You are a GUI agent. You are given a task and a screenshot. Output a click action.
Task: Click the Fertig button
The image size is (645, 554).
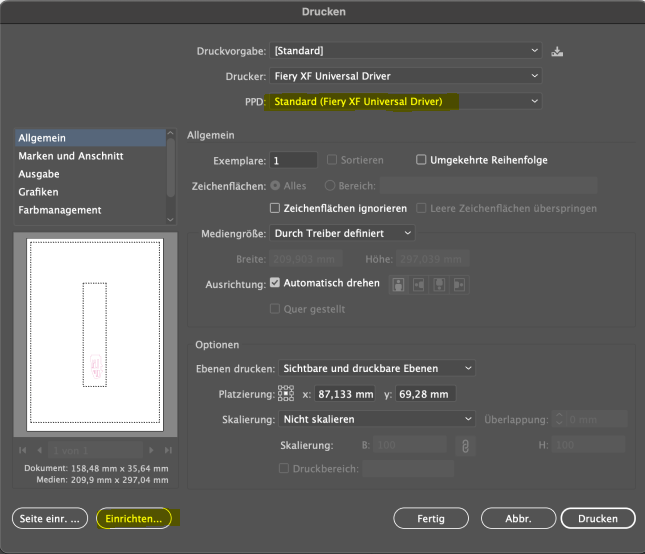[x=431, y=518]
